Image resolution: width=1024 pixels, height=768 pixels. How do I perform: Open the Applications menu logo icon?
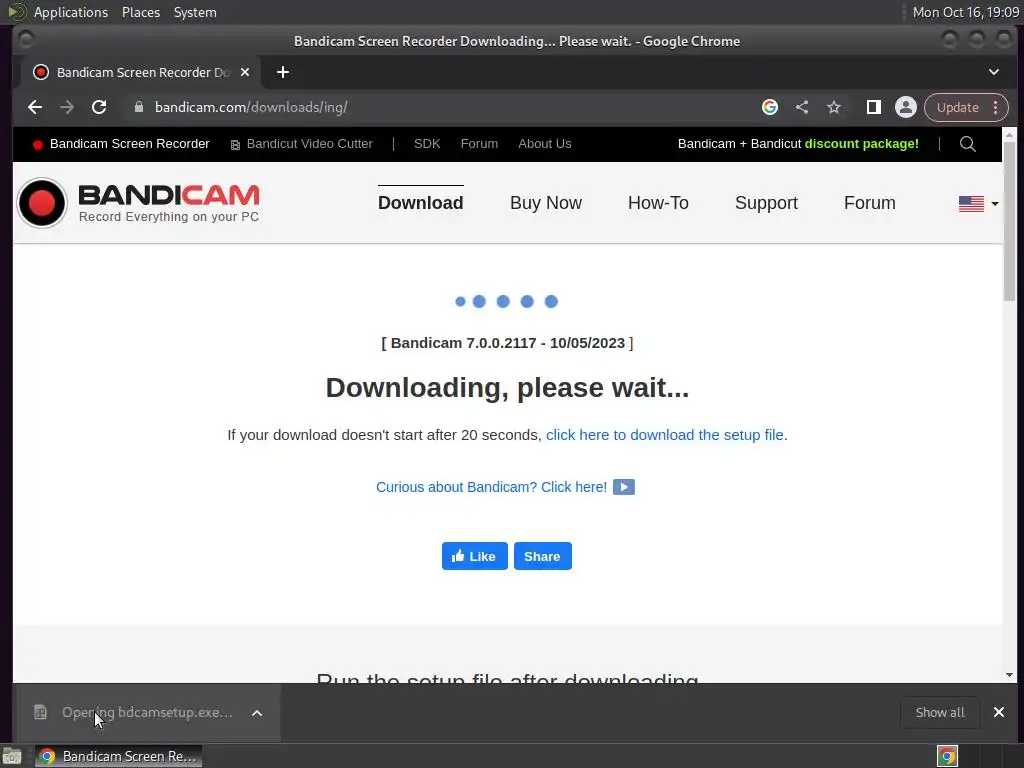pos(17,12)
